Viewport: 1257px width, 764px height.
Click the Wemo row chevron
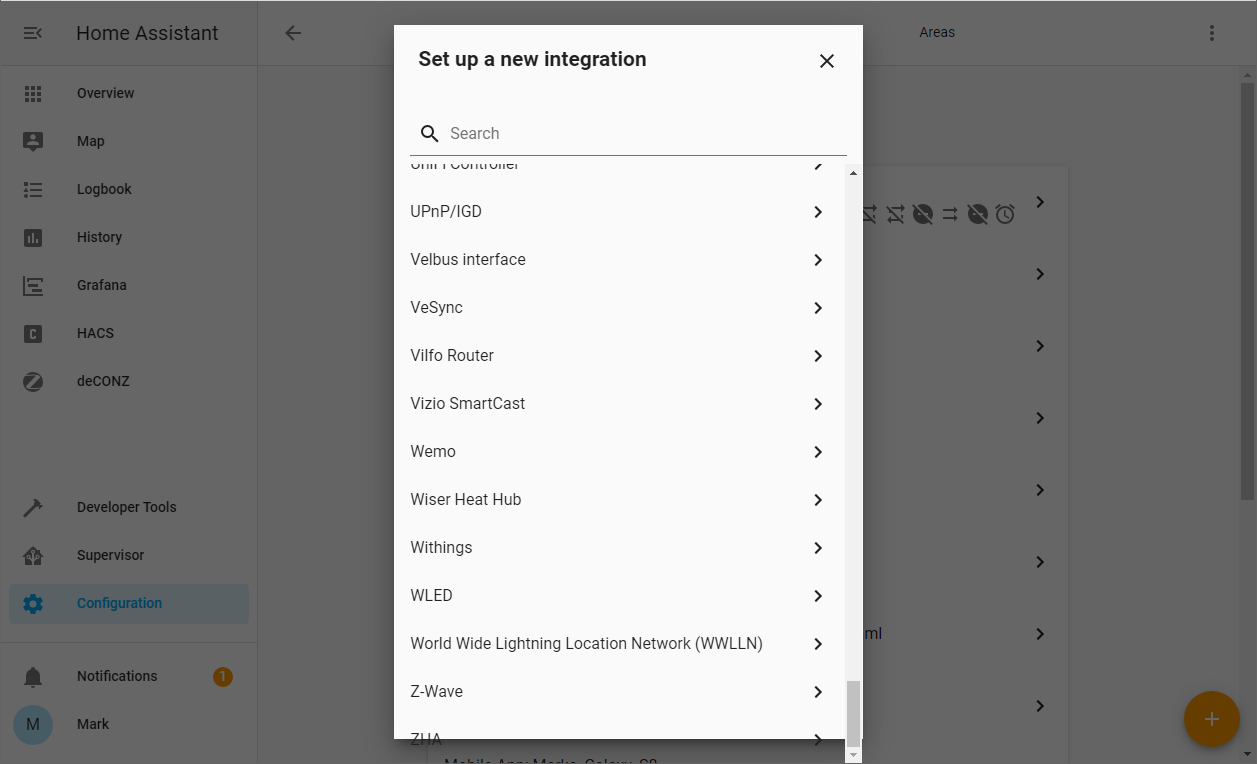coord(818,452)
